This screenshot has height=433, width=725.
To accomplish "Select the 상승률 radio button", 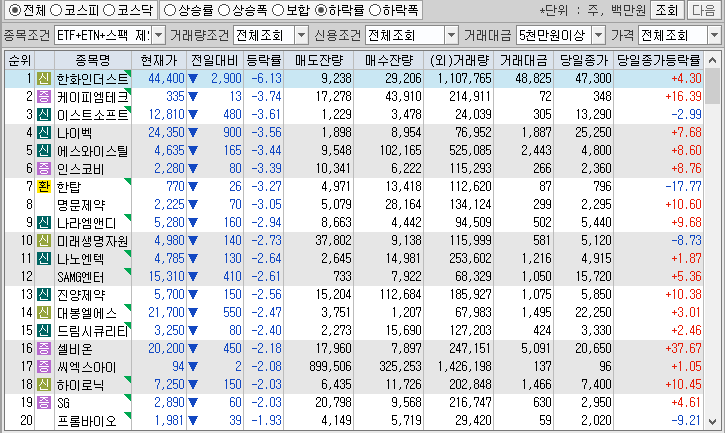I will pyautogui.click(x=170, y=10).
